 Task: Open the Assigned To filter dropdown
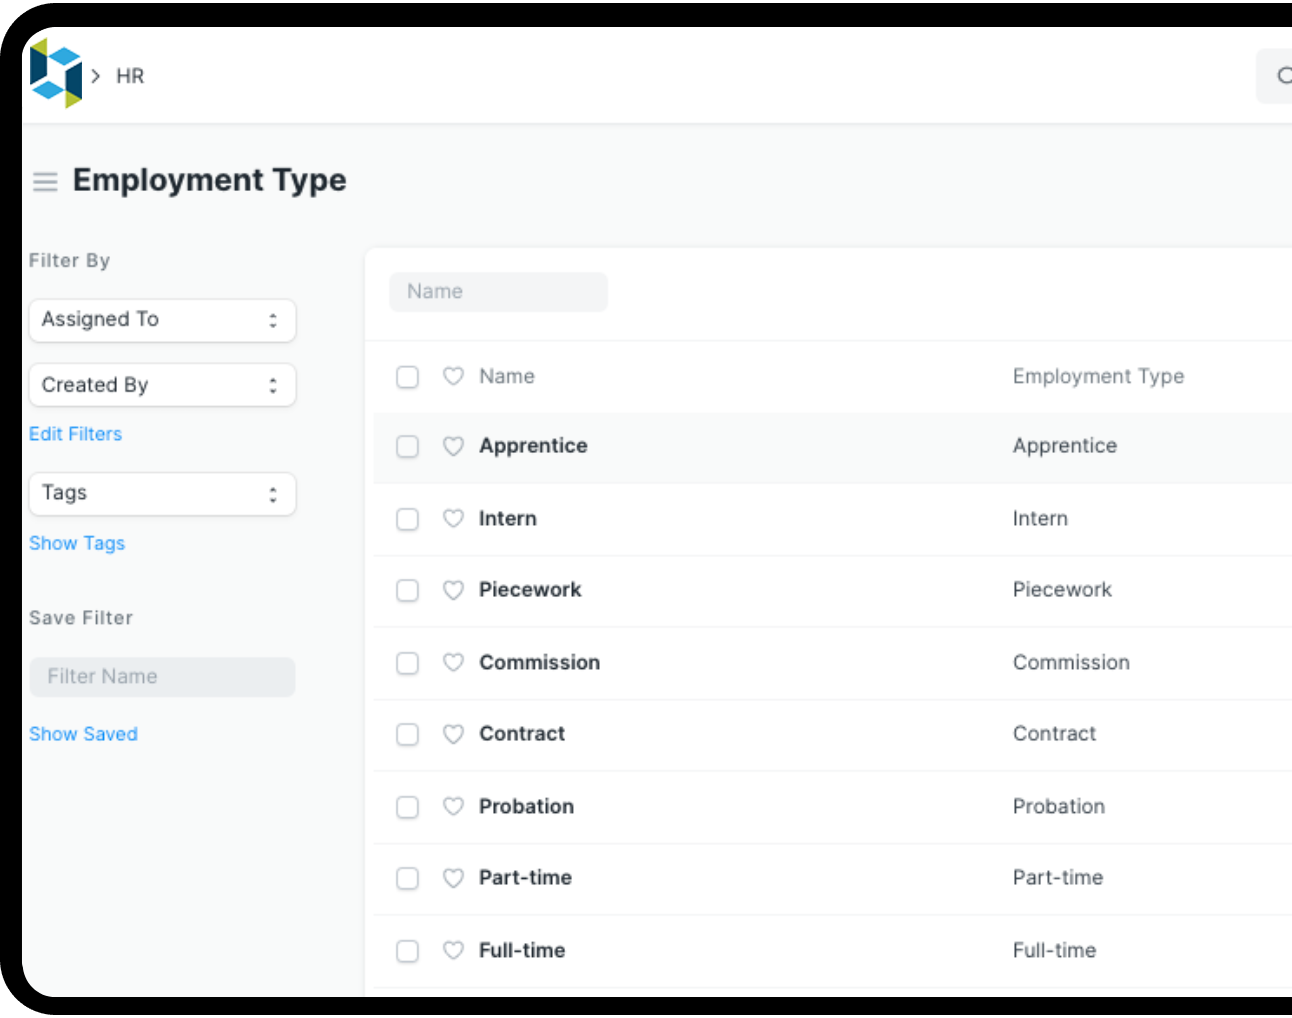click(162, 320)
